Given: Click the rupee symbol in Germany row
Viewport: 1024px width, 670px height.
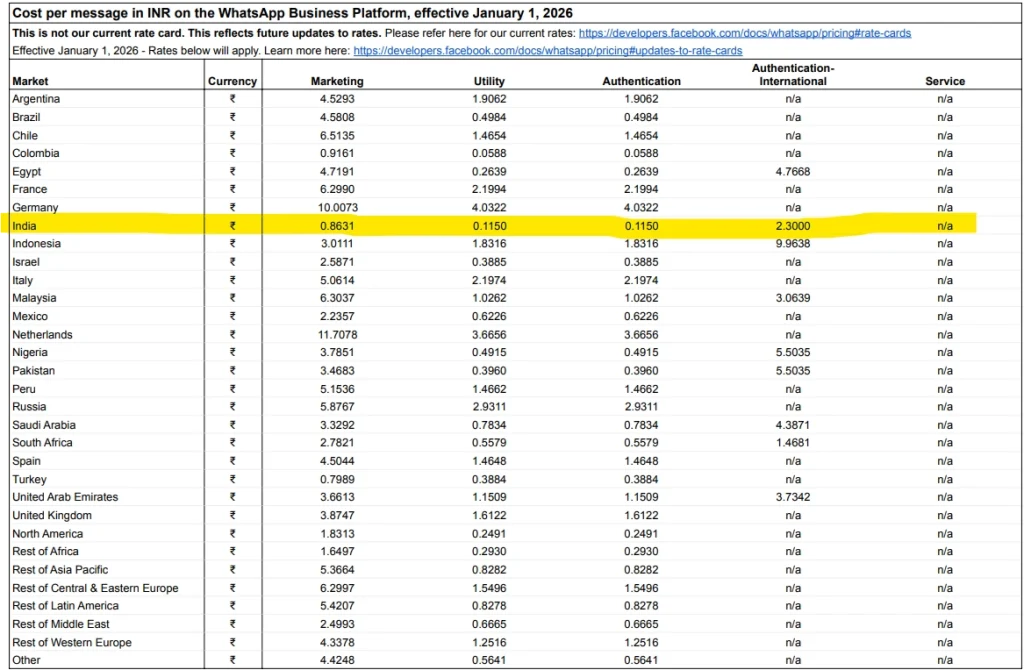Looking at the screenshot, I should click(232, 208).
